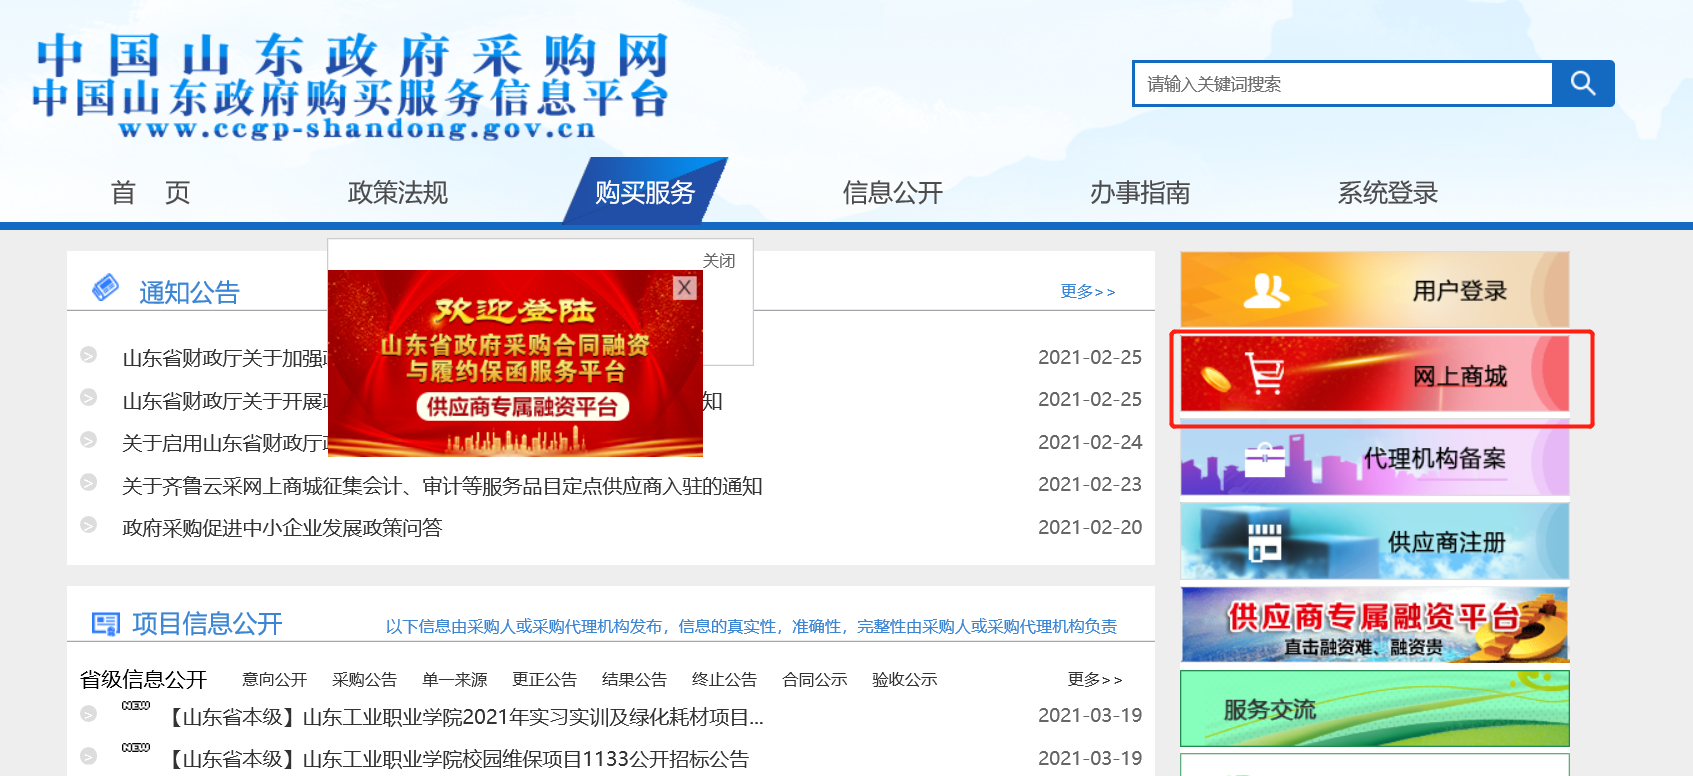
Task: Open 山东省财政厅关于加强 notice link
Action: 225,358
